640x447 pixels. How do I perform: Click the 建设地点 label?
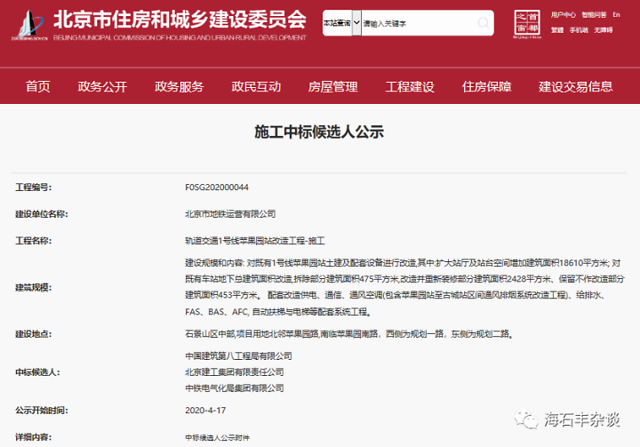(x=33, y=334)
